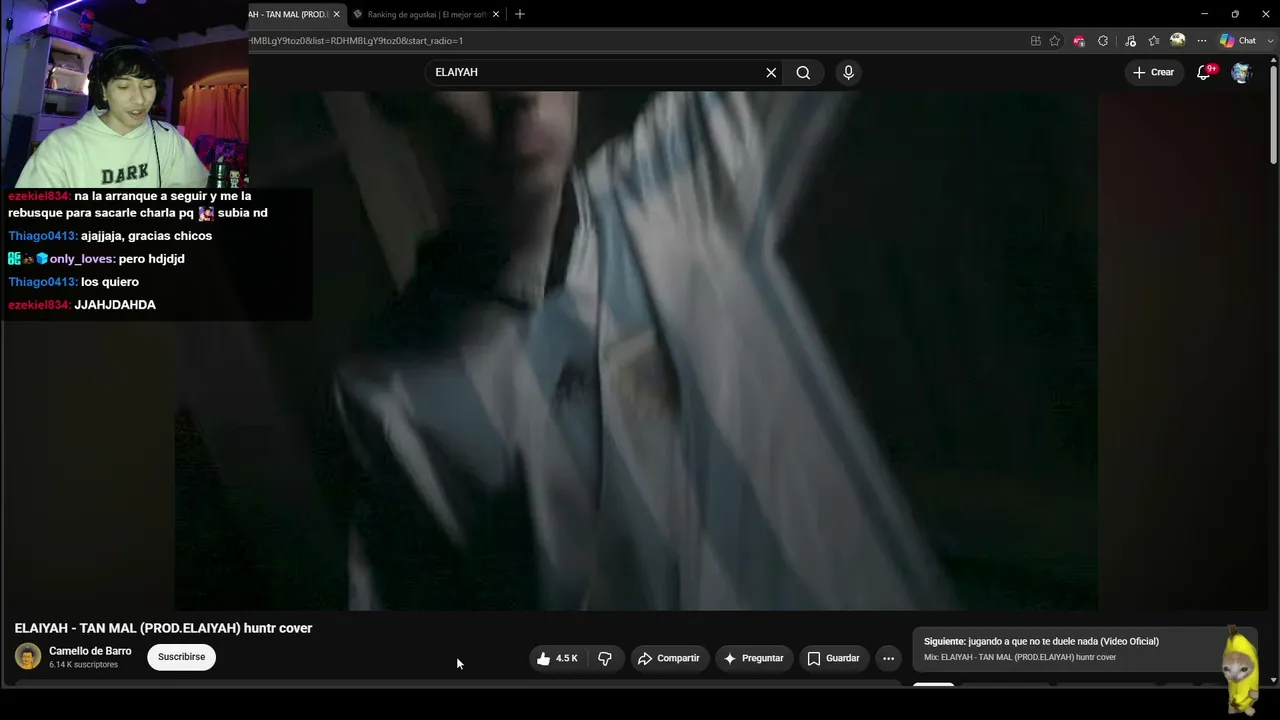This screenshot has width=1280, height=720.
Task: Open browser split-screen apps icon in address bar
Action: tap(1036, 41)
